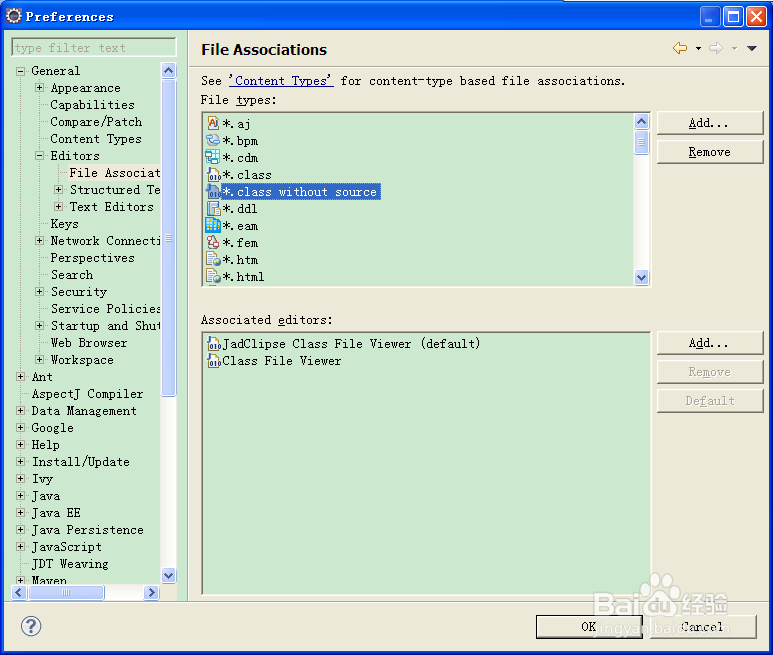
Task: Expand the Security tree node
Action: [x=39, y=292]
